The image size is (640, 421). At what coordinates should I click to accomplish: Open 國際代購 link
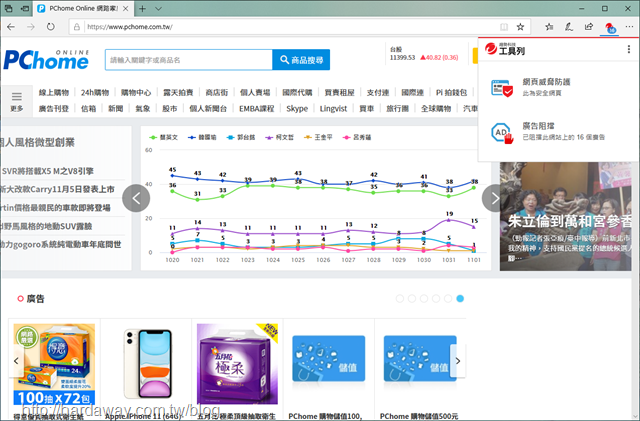[x=297, y=93]
